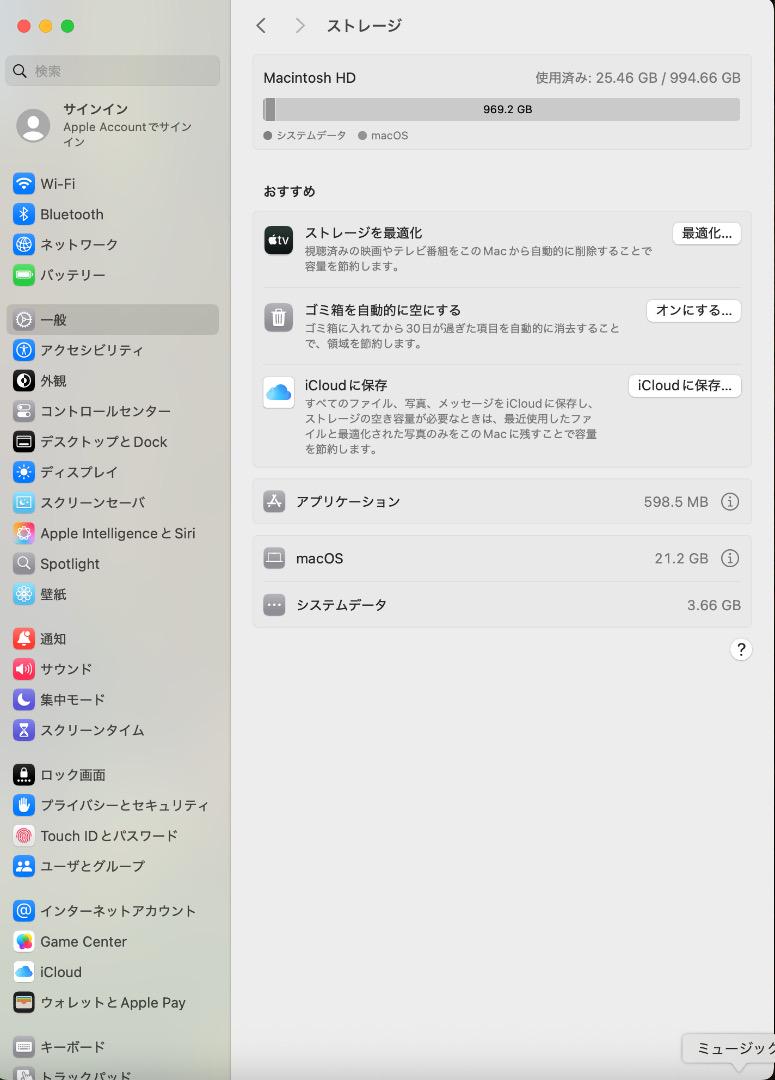
Task: Select ネットワーク globe icon
Action: pyautogui.click(x=23, y=245)
